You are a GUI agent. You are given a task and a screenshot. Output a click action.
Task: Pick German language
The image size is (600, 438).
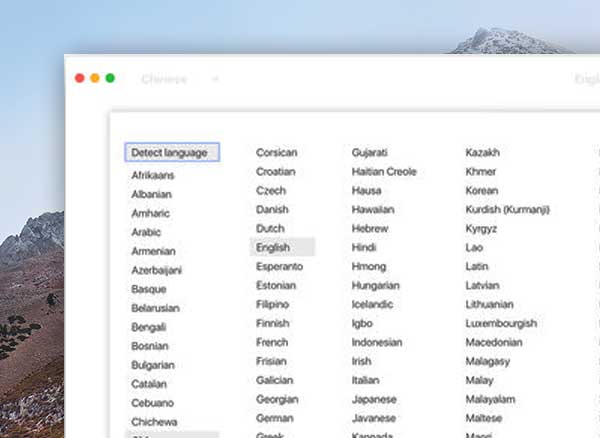(275, 418)
